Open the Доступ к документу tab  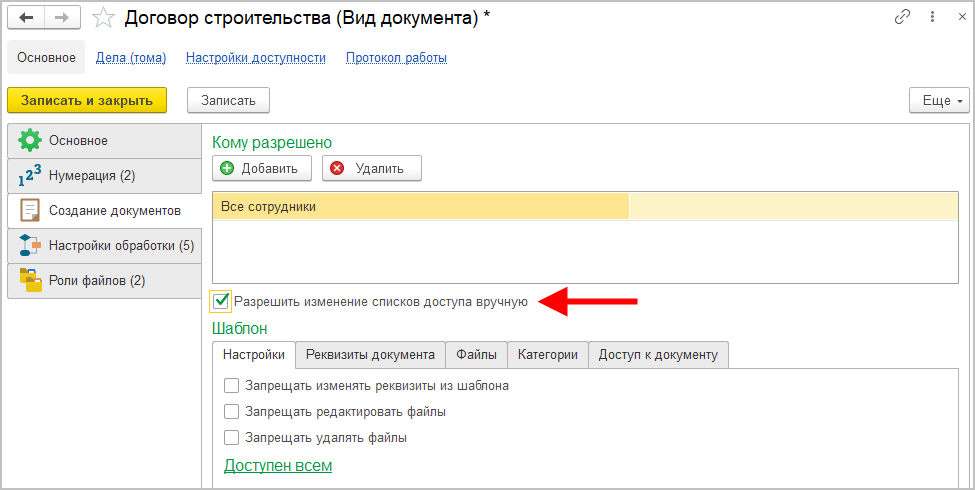(658, 354)
